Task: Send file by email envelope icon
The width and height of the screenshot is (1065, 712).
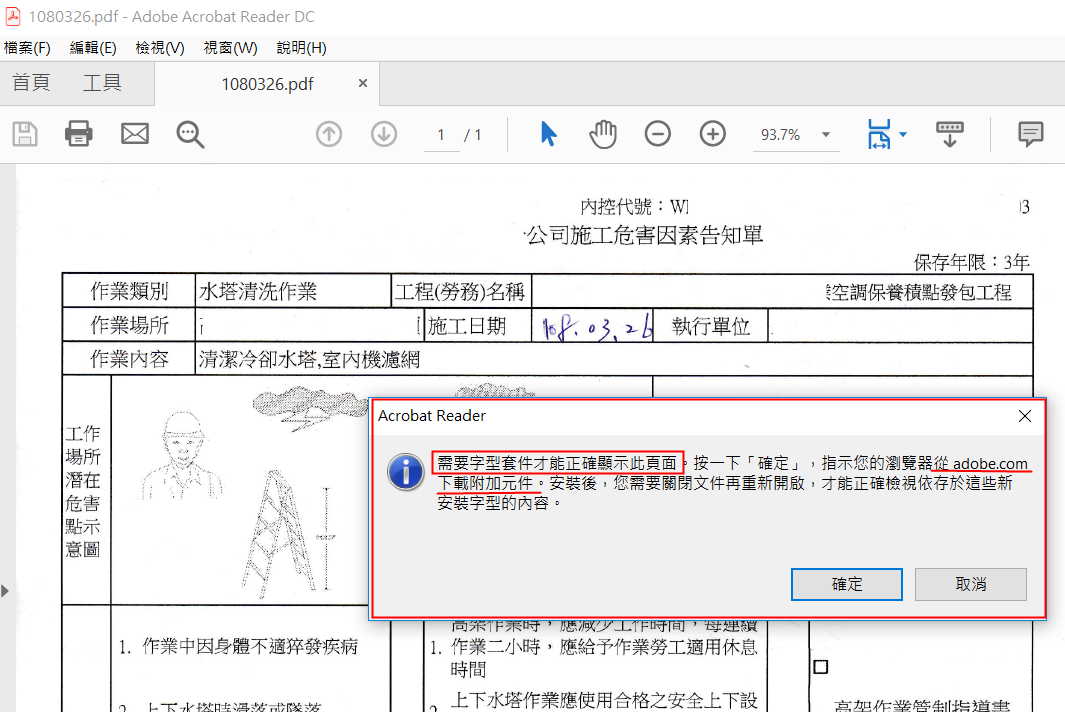Action: tap(134, 134)
